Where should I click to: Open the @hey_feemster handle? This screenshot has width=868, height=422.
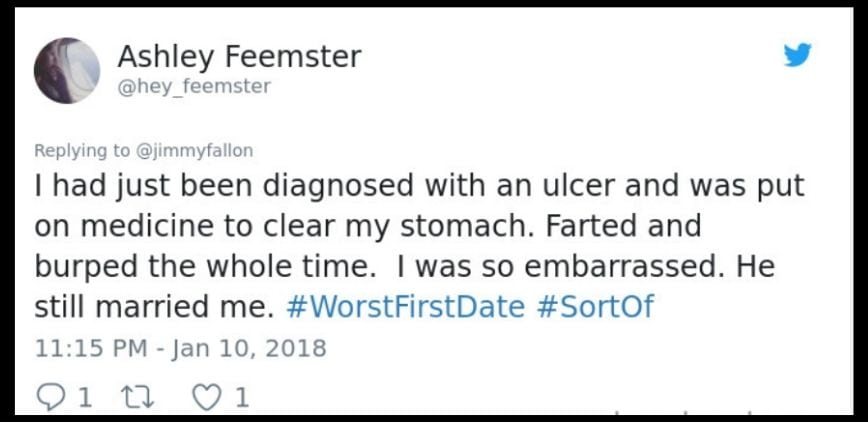[194, 87]
